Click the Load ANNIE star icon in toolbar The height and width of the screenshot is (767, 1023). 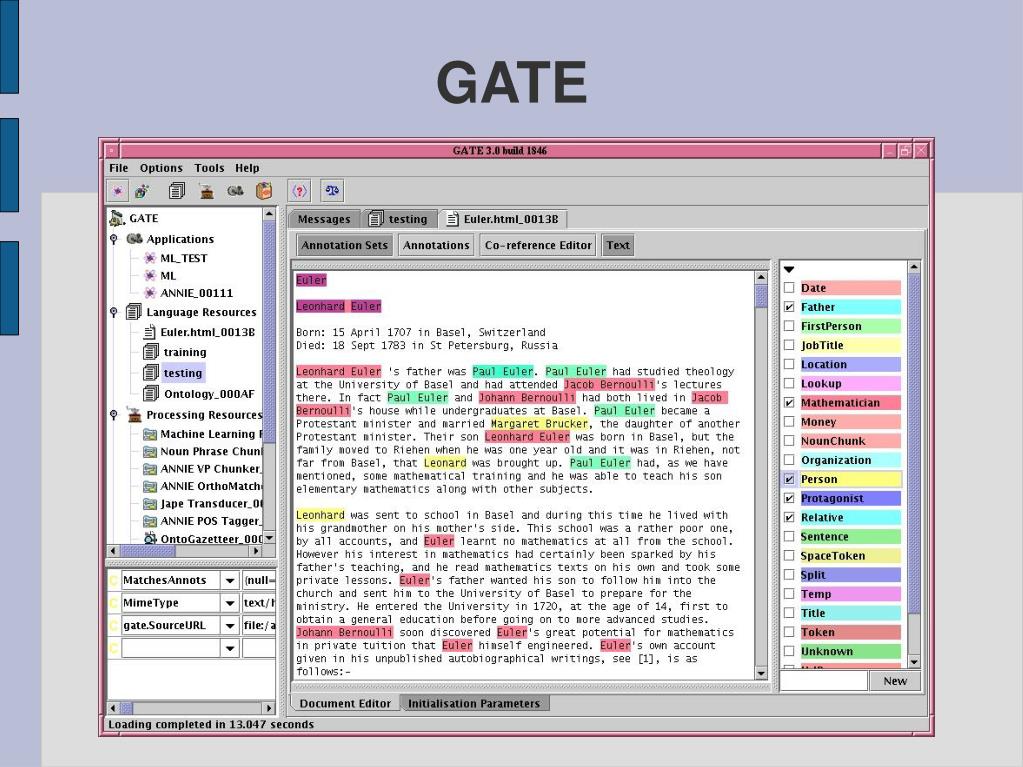pyautogui.click(x=117, y=191)
